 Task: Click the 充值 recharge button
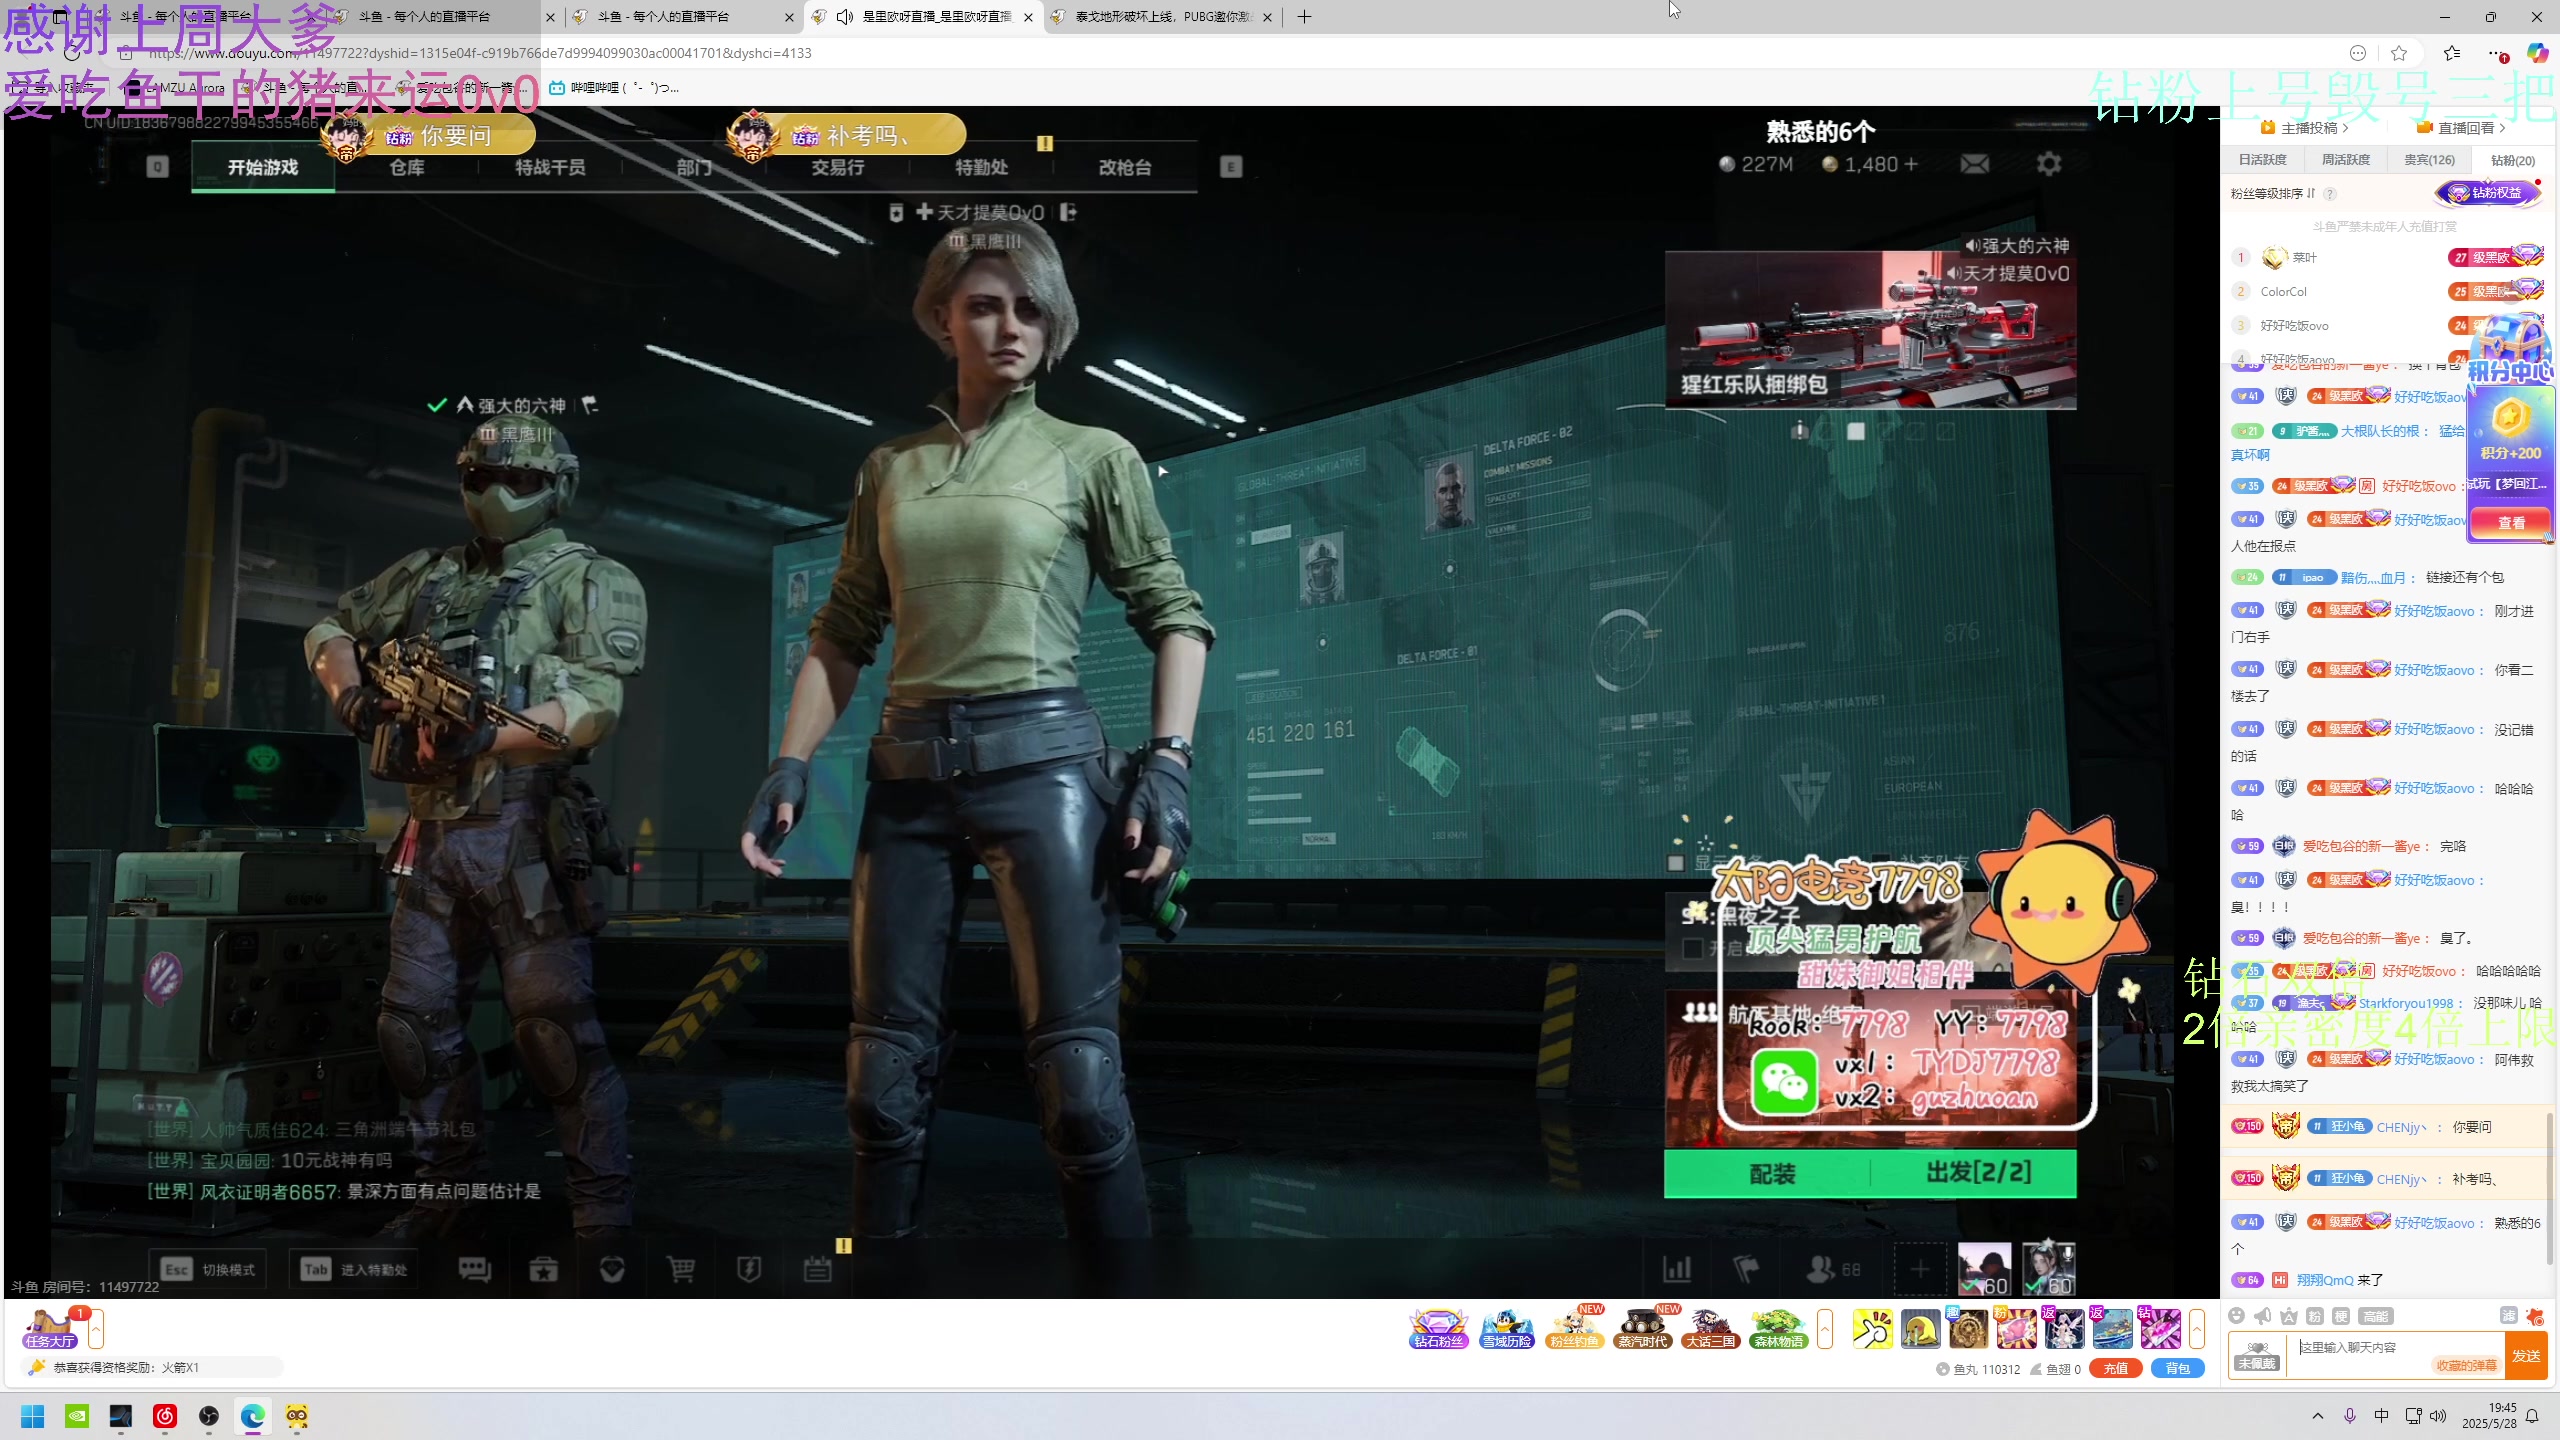[2116, 1369]
